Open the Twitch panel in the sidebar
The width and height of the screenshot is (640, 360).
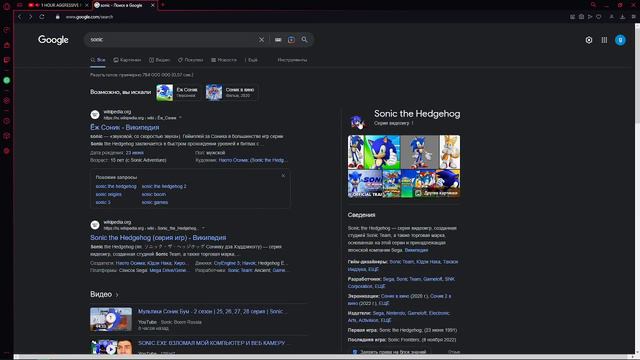(7, 60)
